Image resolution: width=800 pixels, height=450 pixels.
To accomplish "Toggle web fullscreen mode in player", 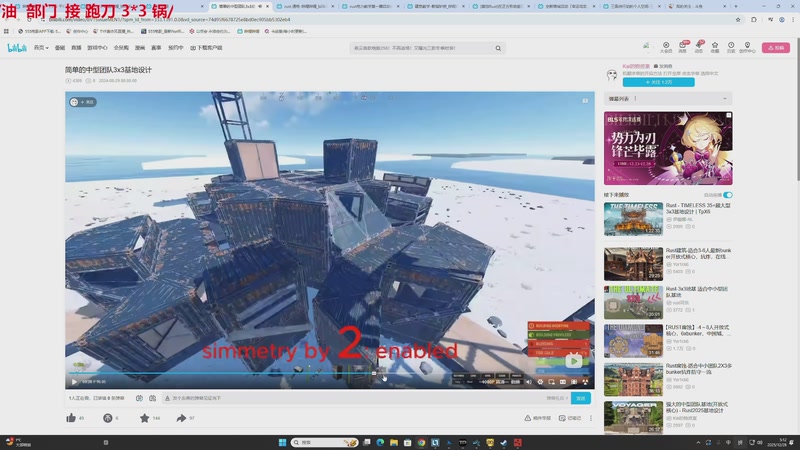I will tap(574, 382).
